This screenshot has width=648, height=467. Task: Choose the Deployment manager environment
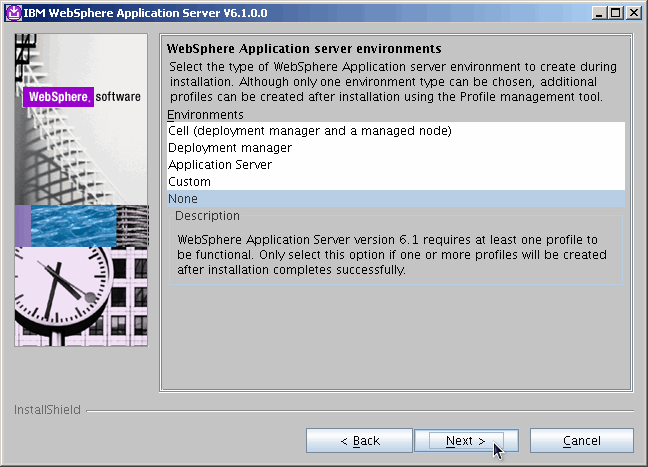230,148
